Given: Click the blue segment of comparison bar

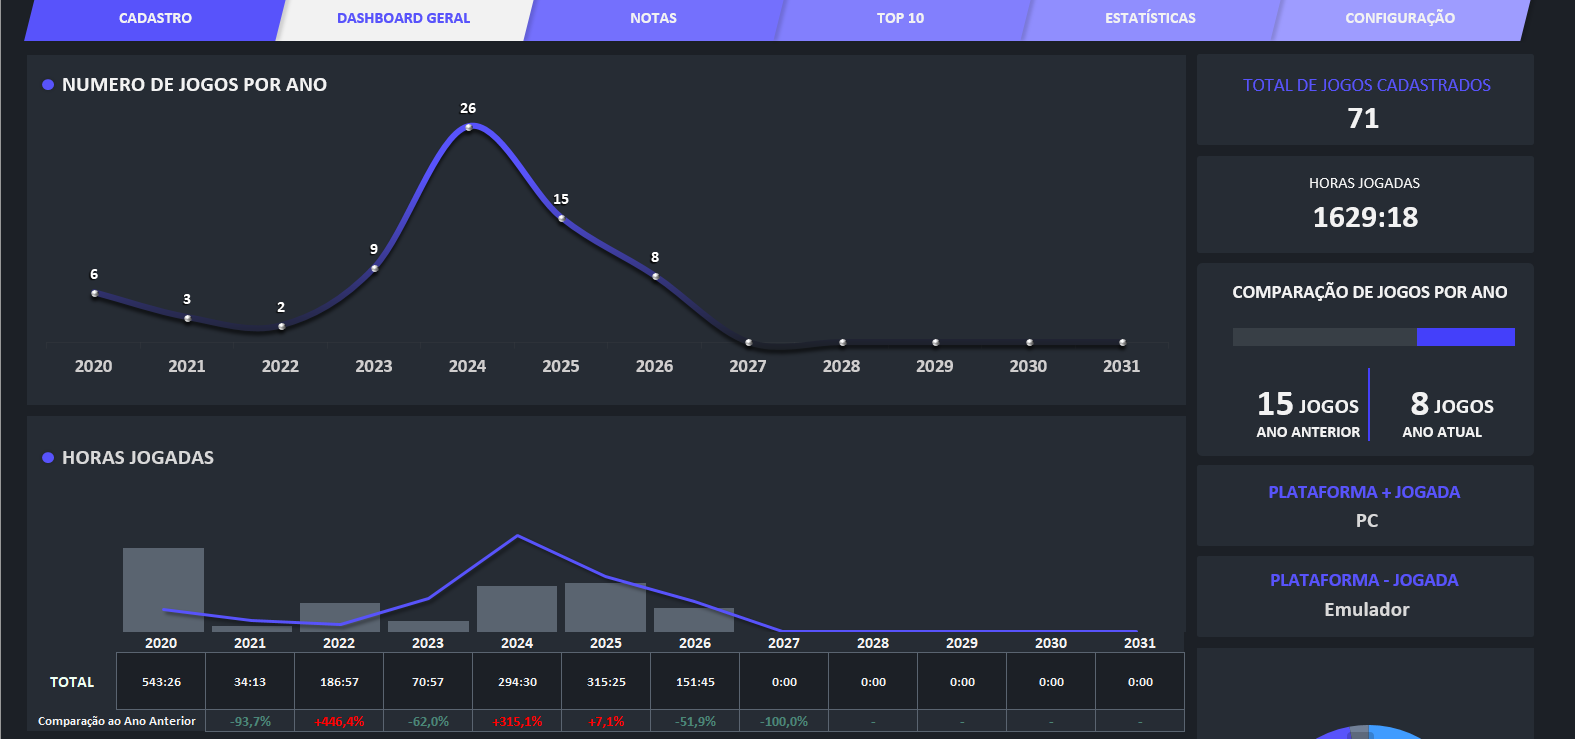Looking at the screenshot, I should click(1466, 337).
